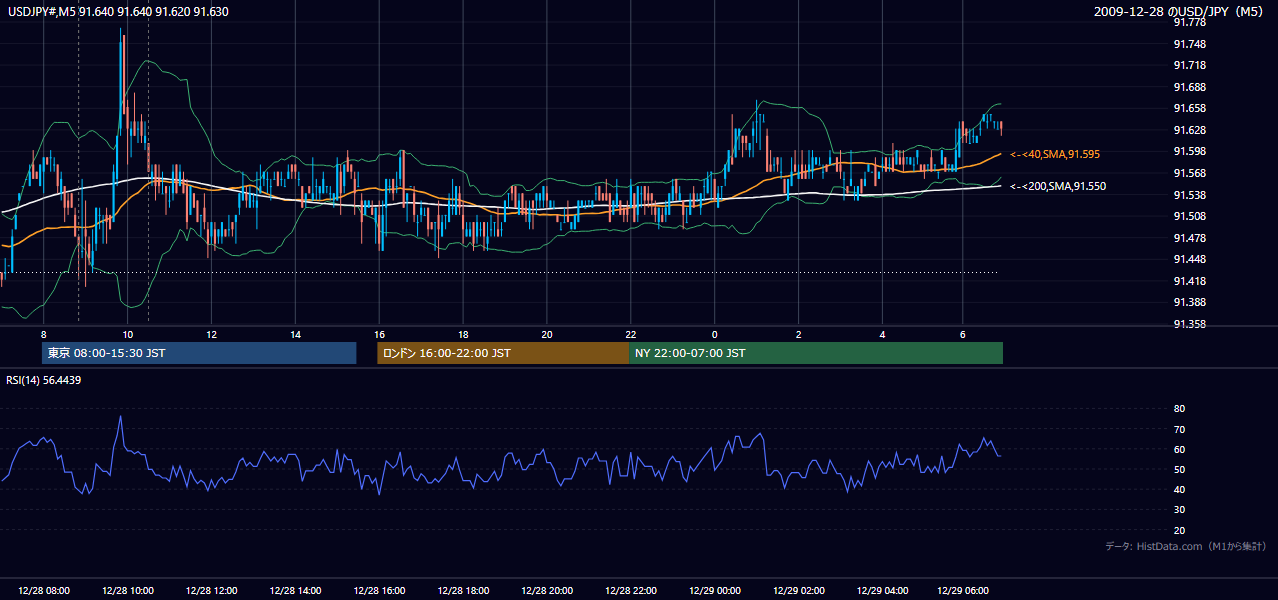Click the 12/28 08:00 time axis label
The width and height of the screenshot is (1278, 600).
point(44,591)
